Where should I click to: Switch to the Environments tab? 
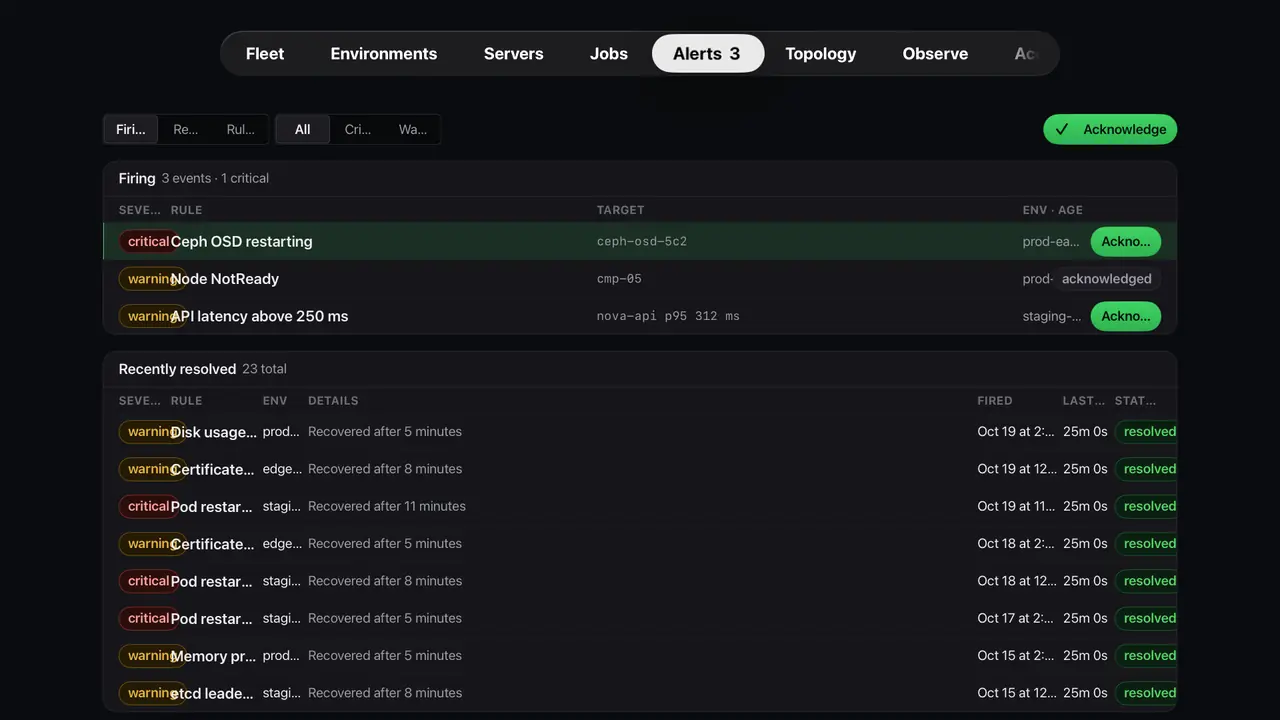click(x=384, y=54)
